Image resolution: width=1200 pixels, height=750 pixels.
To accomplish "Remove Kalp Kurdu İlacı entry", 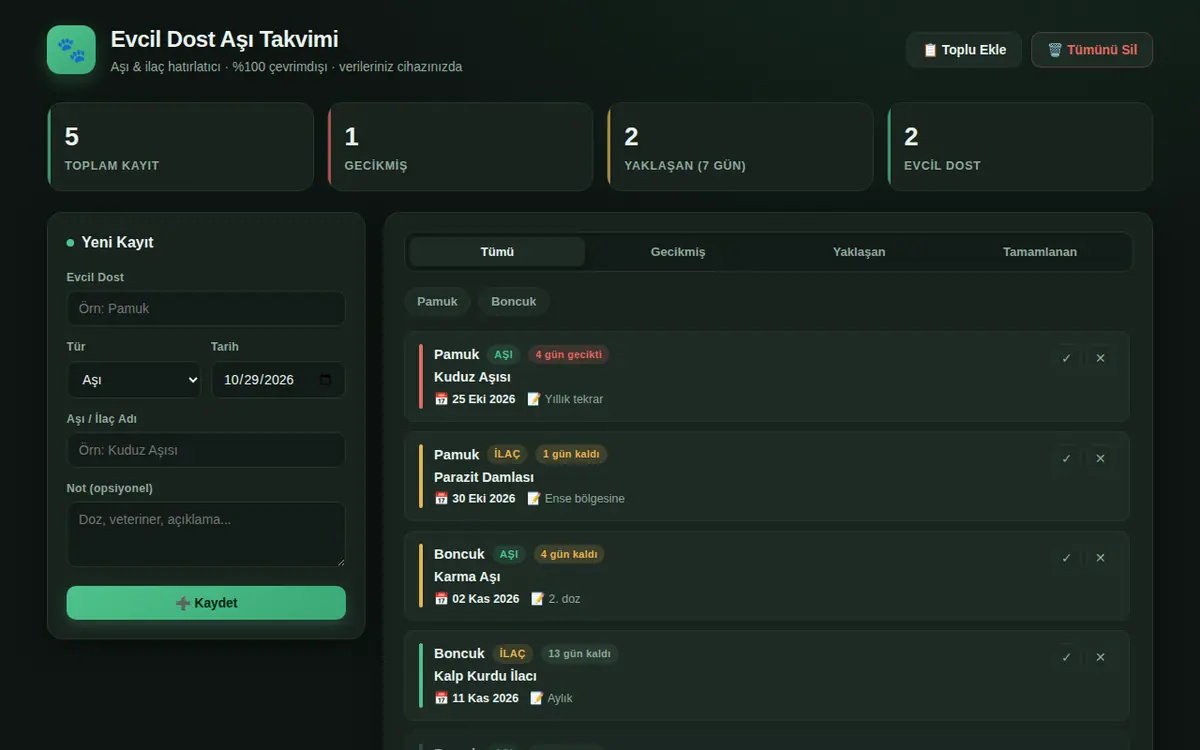I will click(x=1100, y=657).
